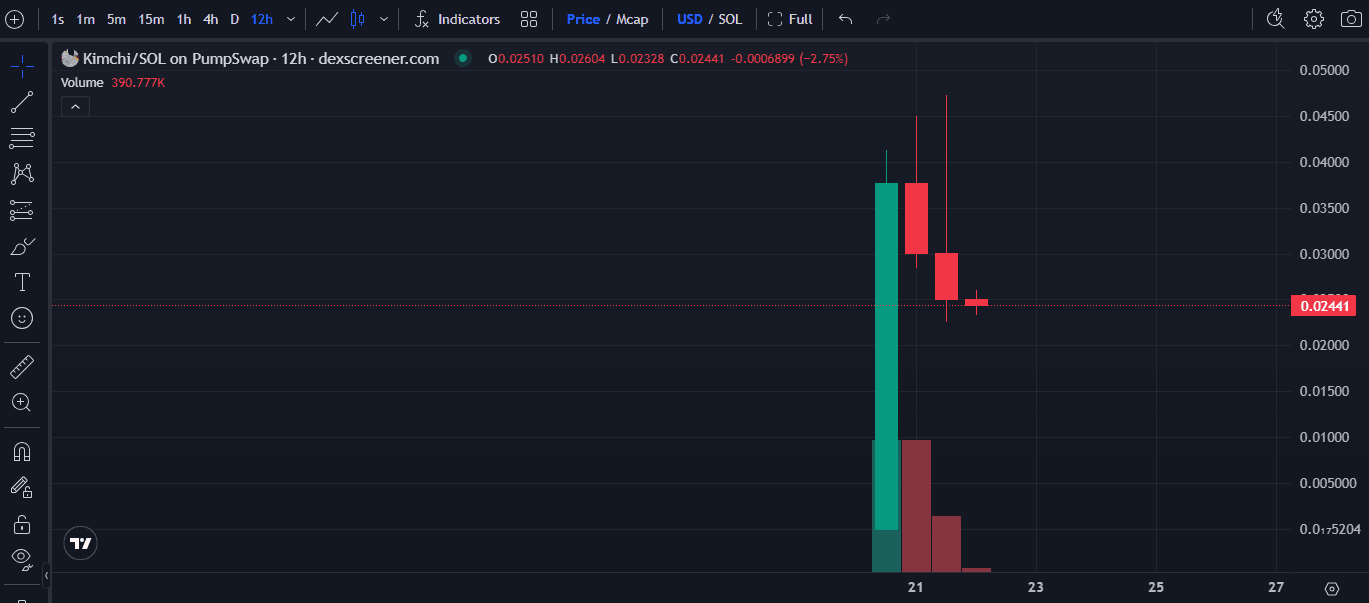Switch to the line chart style

tap(326, 19)
